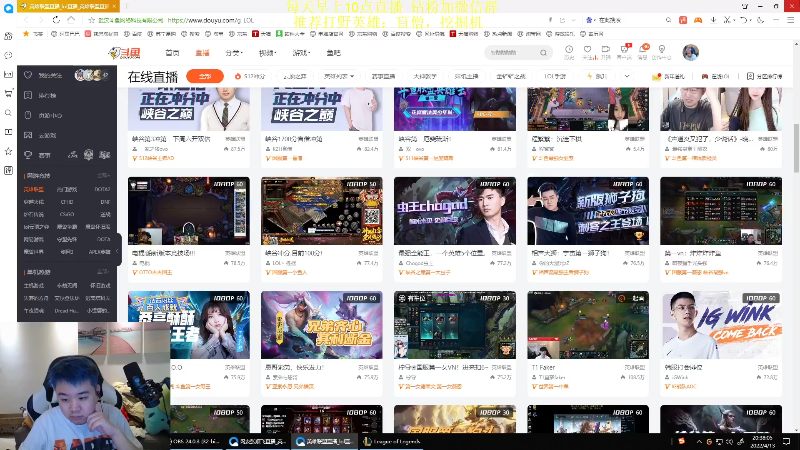Open the 新版狮子狗 stream thumbnail
The width and height of the screenshot is (800, 450).
(588, 211)
